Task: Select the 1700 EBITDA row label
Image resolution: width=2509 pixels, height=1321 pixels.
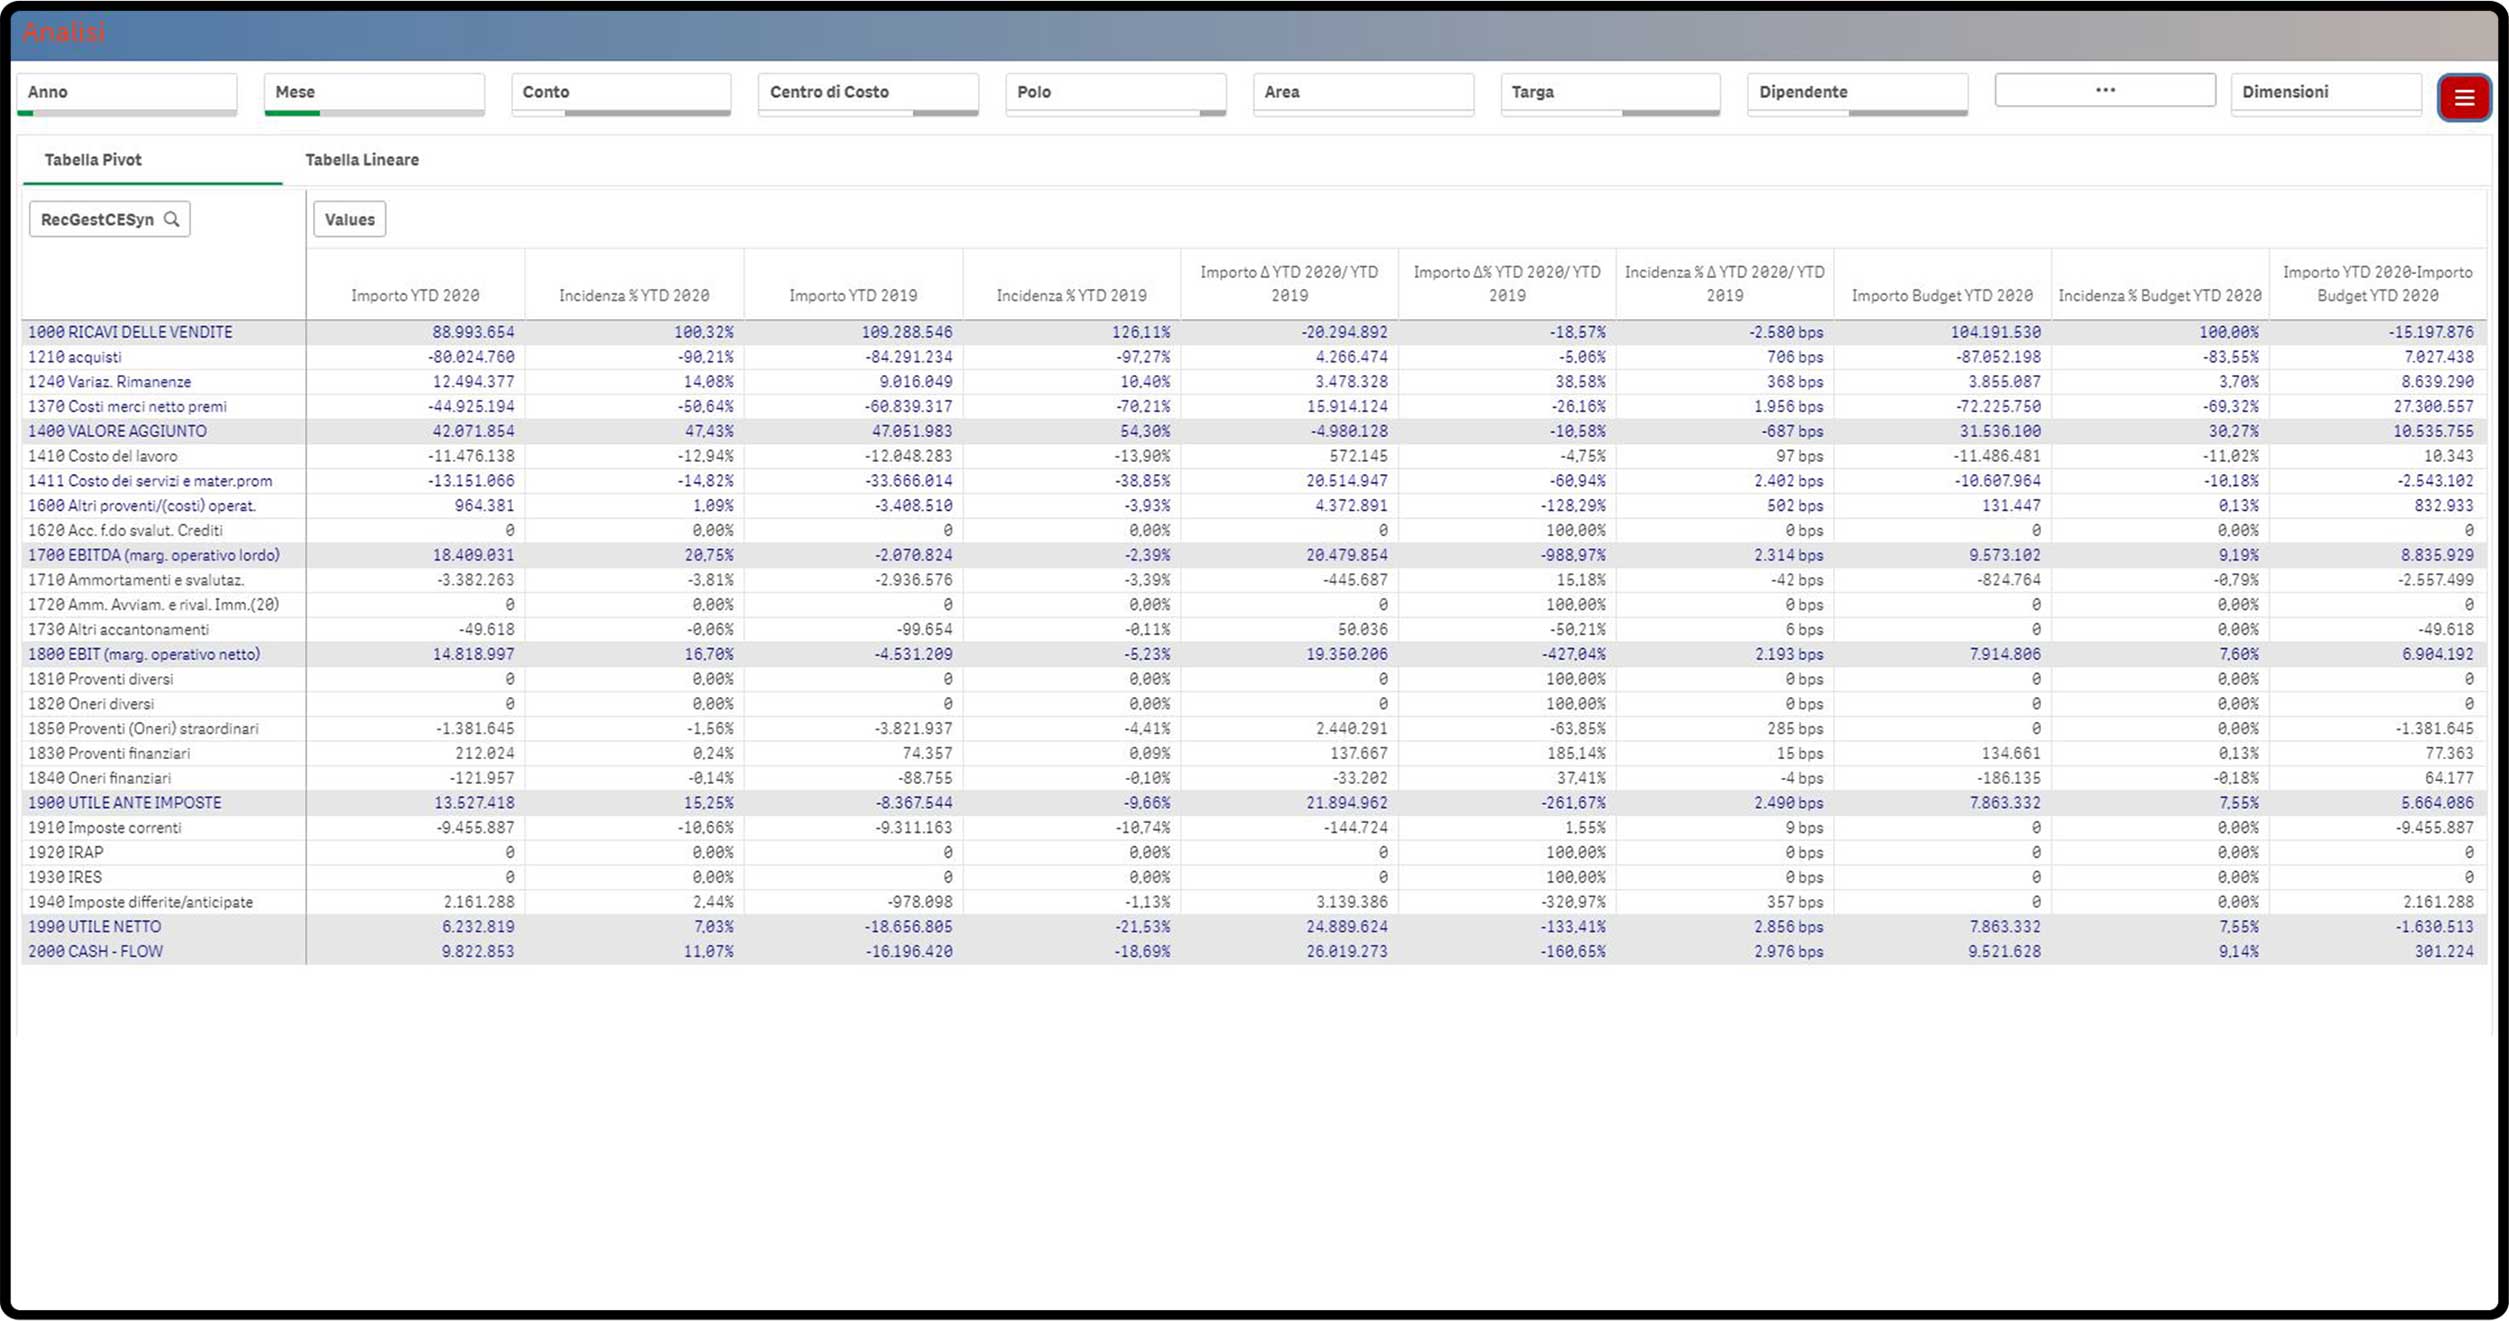Action: pyautogui.click(x=153, y=555)
